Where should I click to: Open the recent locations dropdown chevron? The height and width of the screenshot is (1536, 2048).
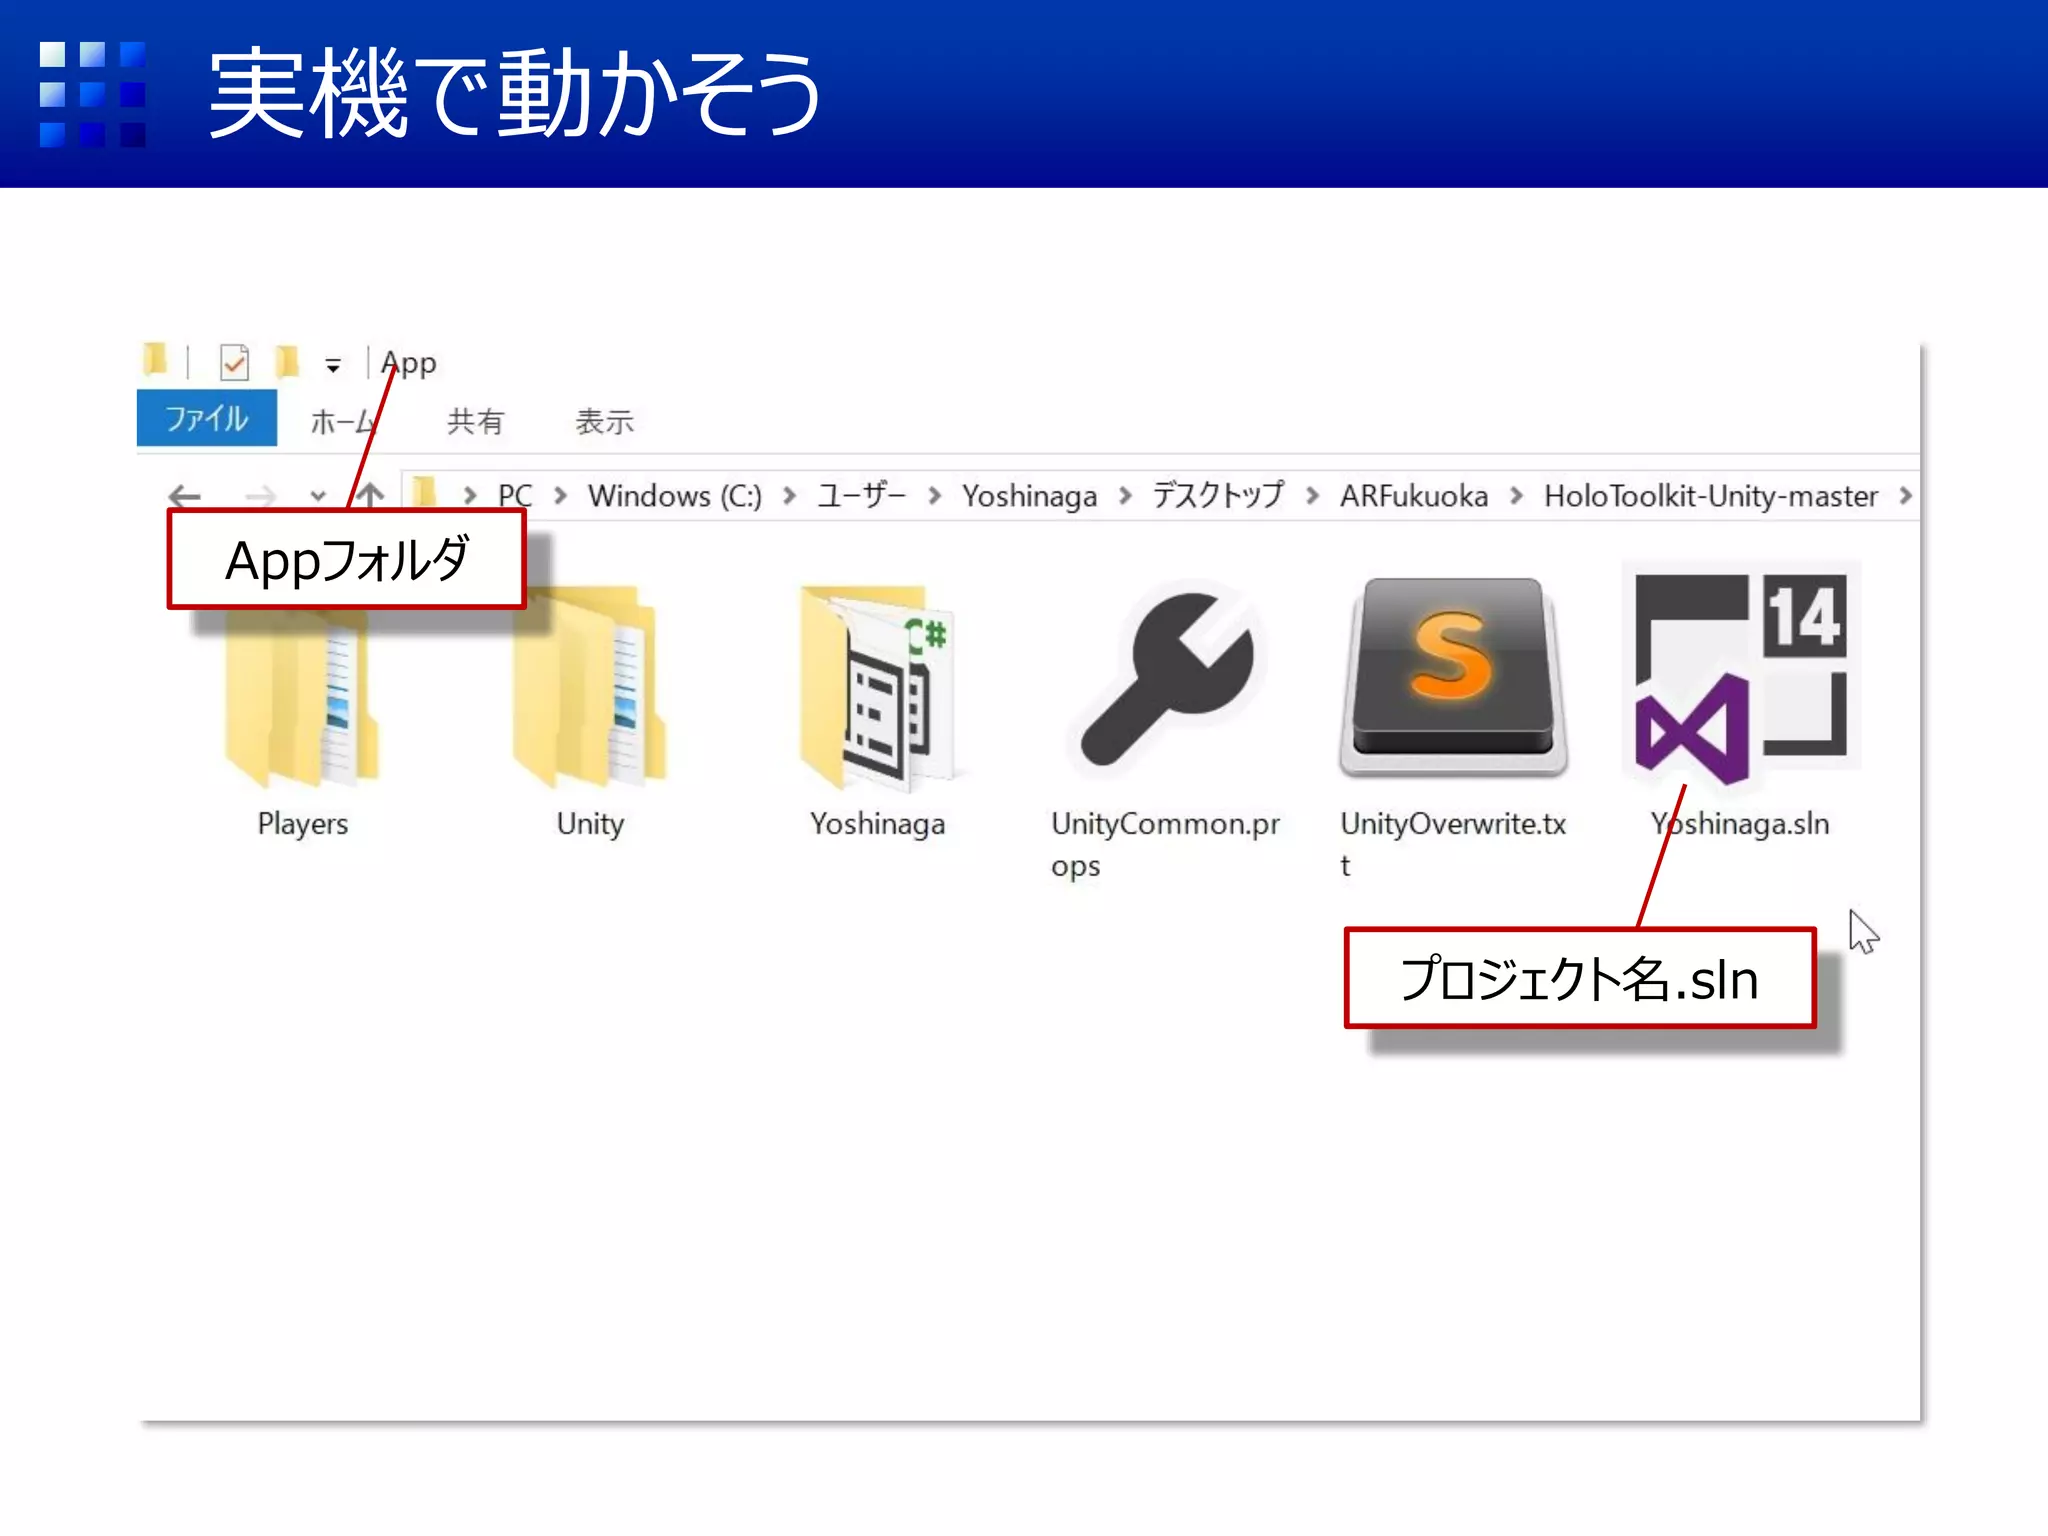coord(318,495)
